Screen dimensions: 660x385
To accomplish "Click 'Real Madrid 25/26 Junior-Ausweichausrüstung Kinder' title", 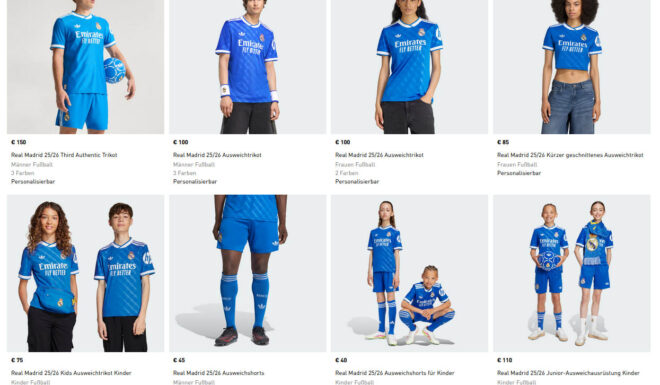I will 568,373.
